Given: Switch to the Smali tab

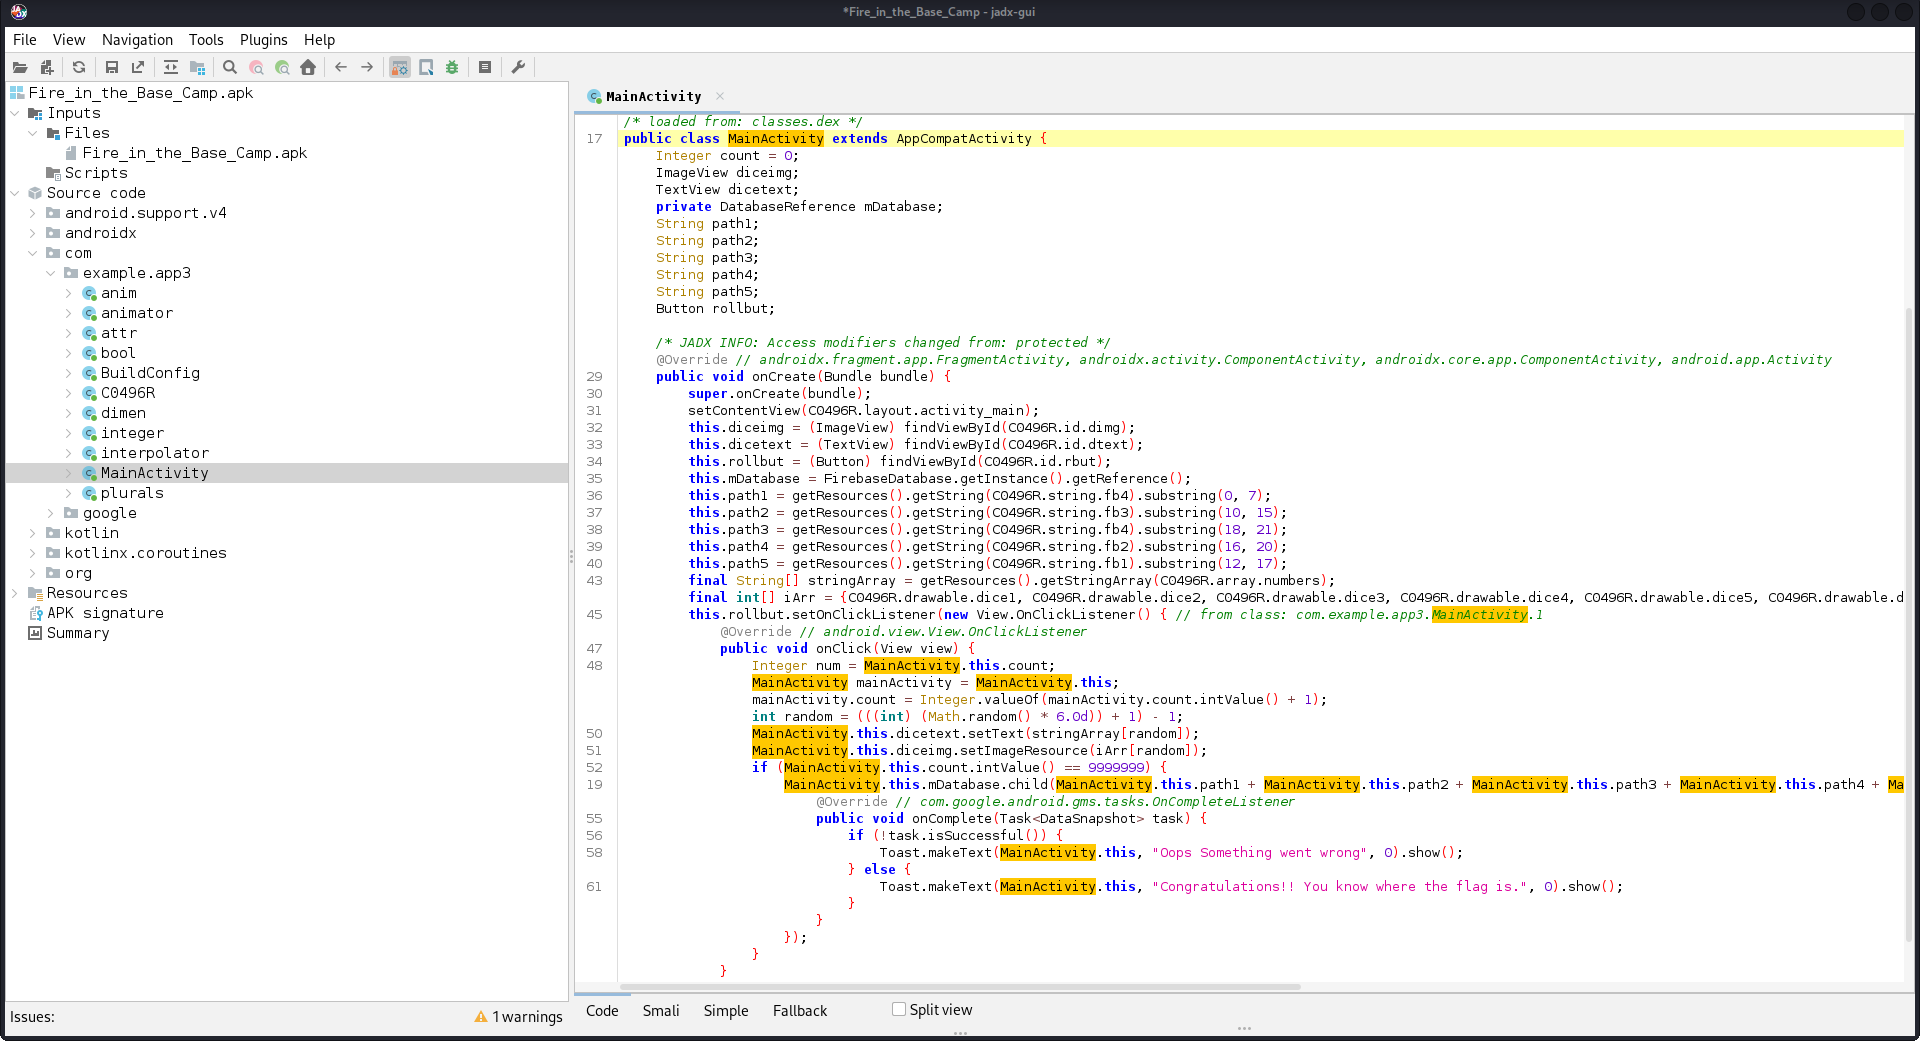Looking at the screenshot, I should click(660, 1011).
